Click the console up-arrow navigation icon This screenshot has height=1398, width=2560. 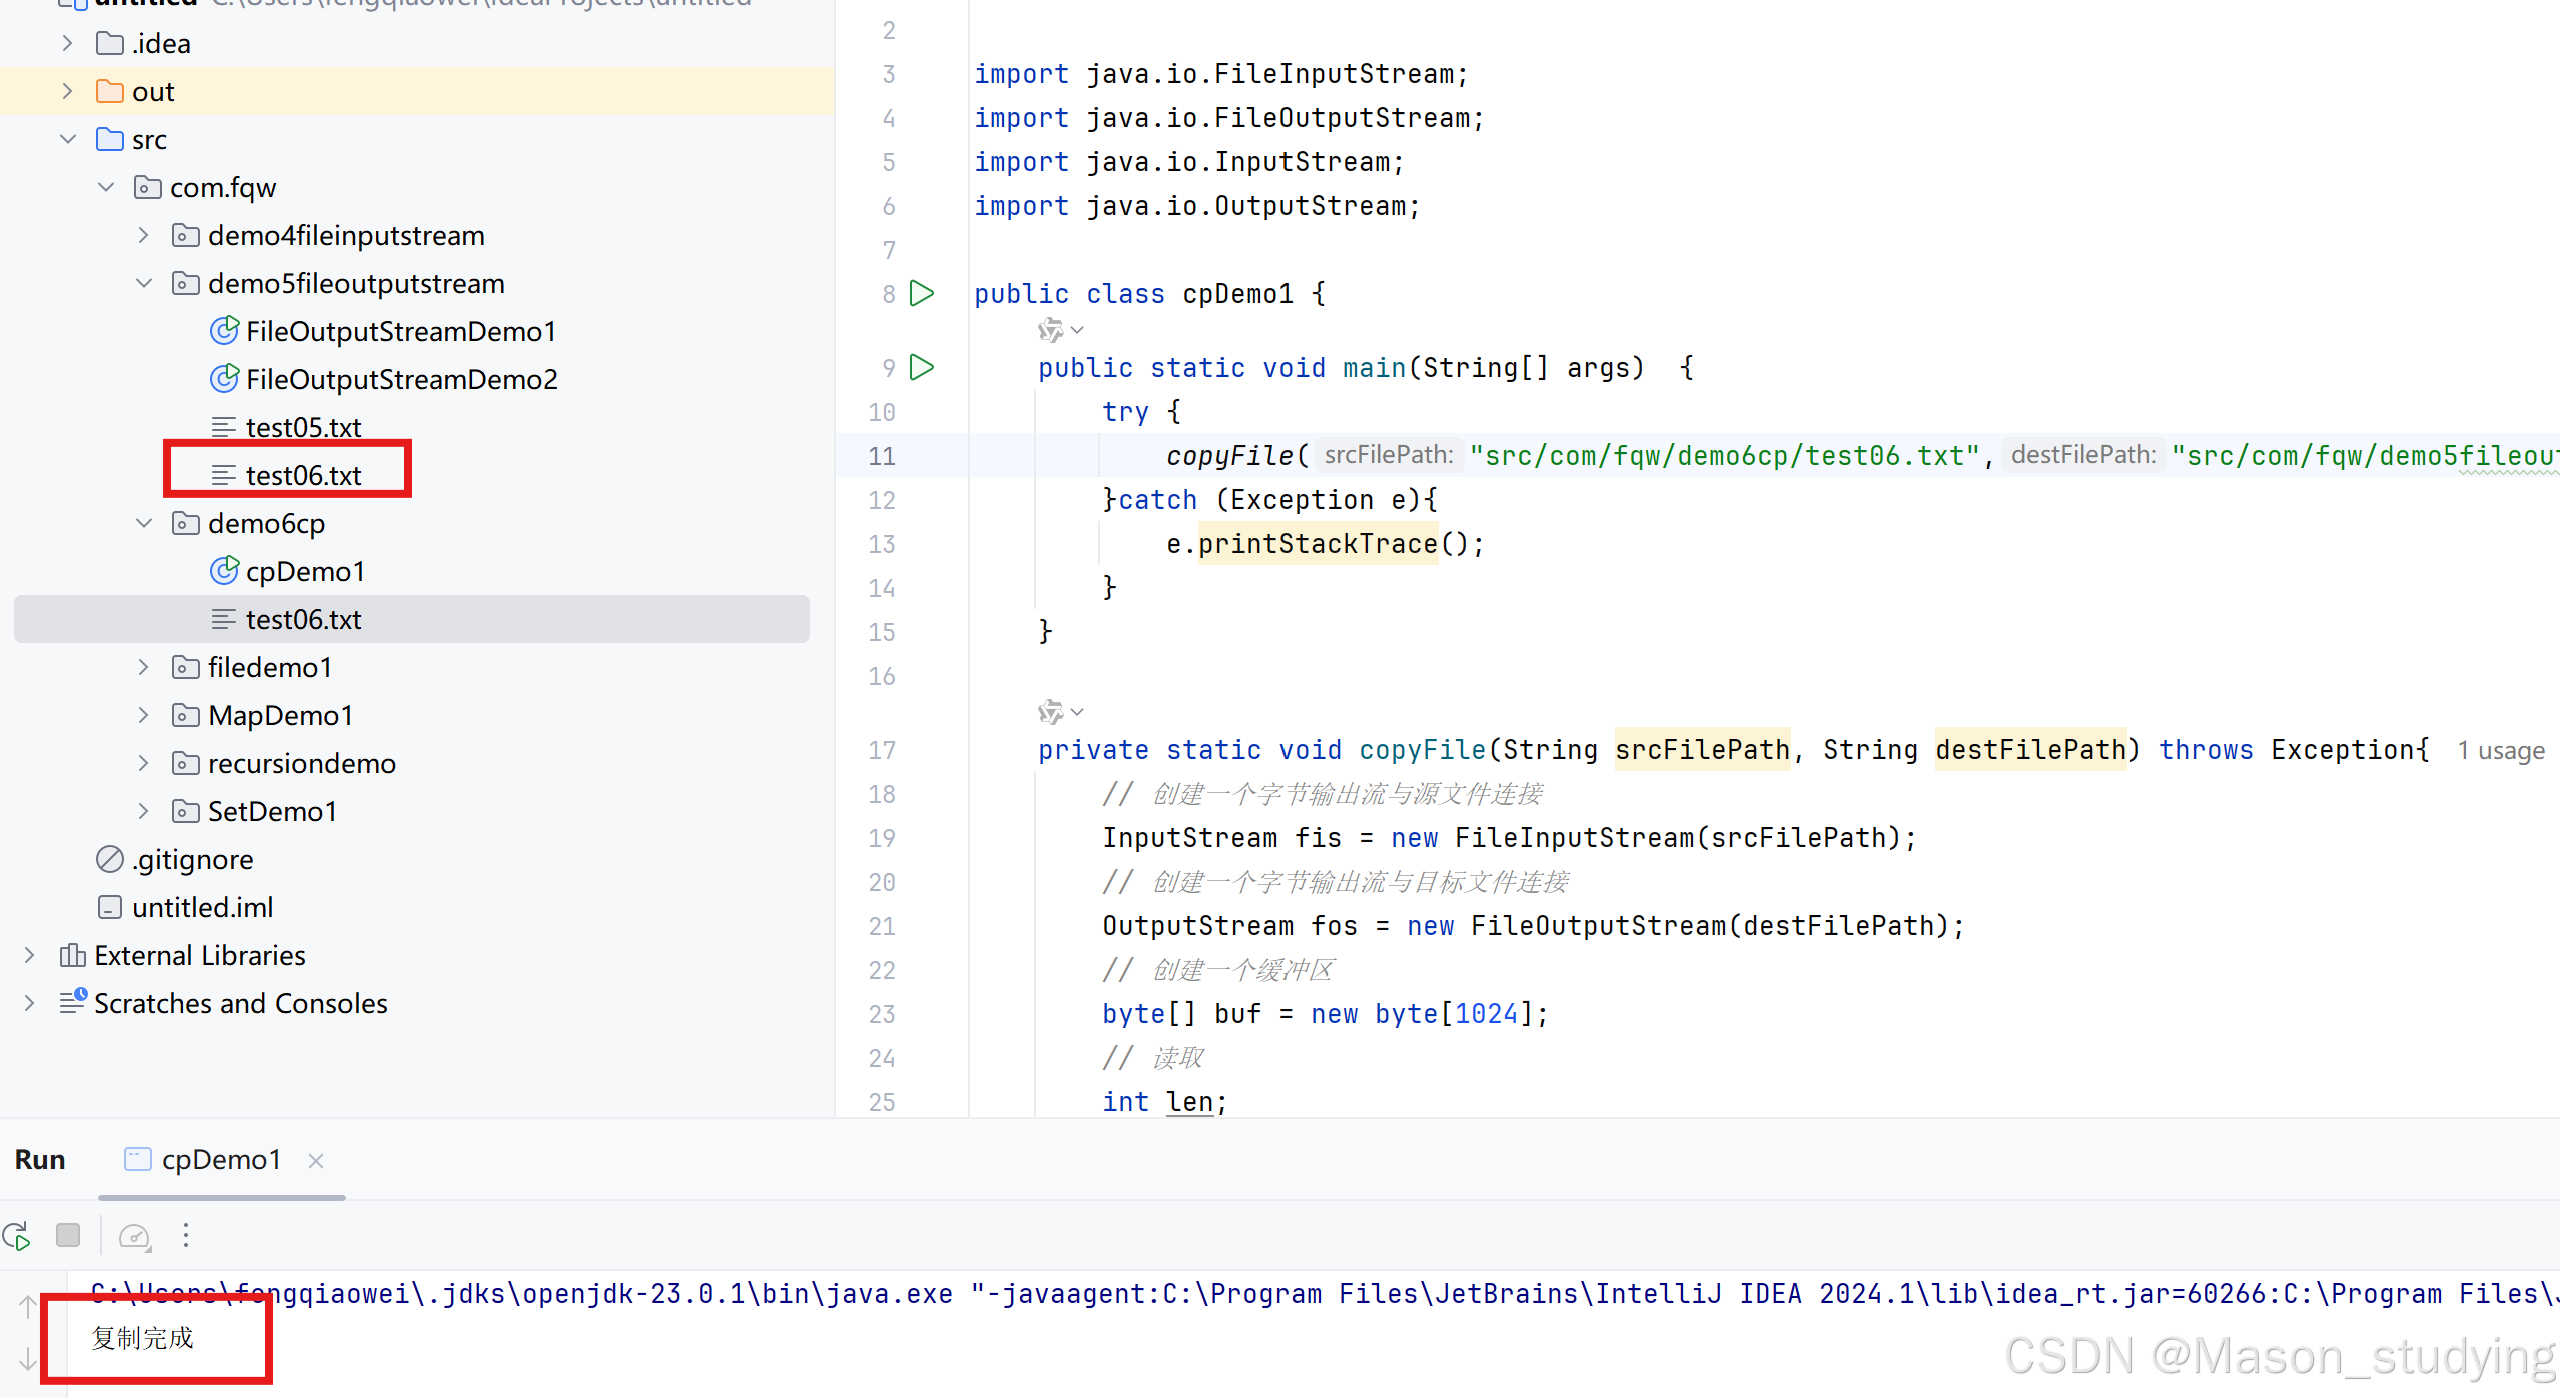pyautogui.click(x=28, y=1305)
